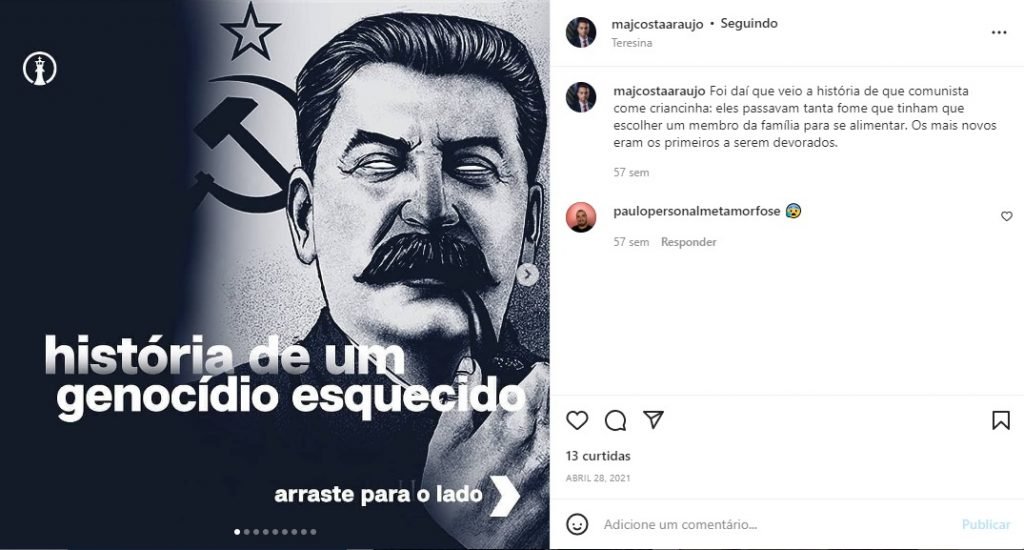Screen dimensions: 1024x550
Task: Click Publicar to post comment
Action: [x=985, y=525]
